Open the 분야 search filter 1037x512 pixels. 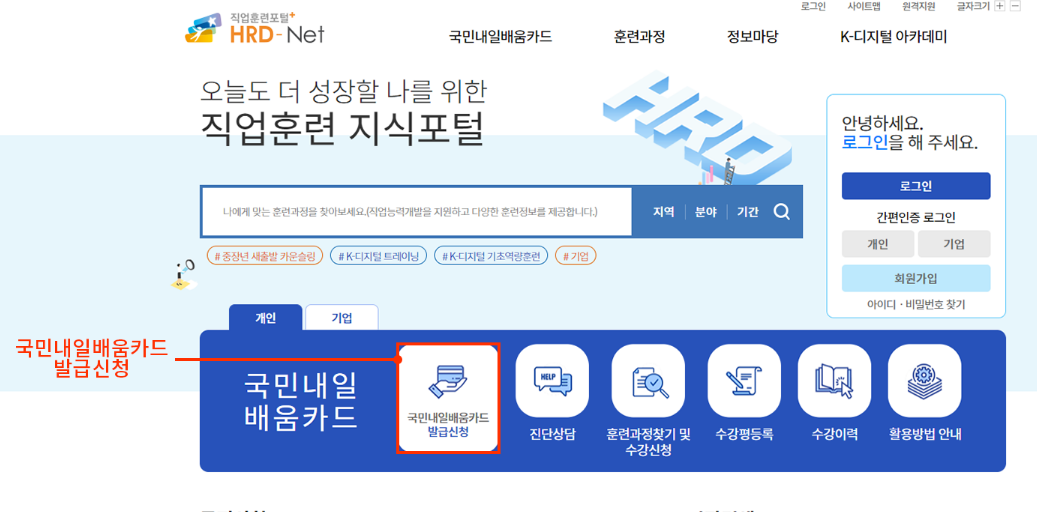coord(706,212)
